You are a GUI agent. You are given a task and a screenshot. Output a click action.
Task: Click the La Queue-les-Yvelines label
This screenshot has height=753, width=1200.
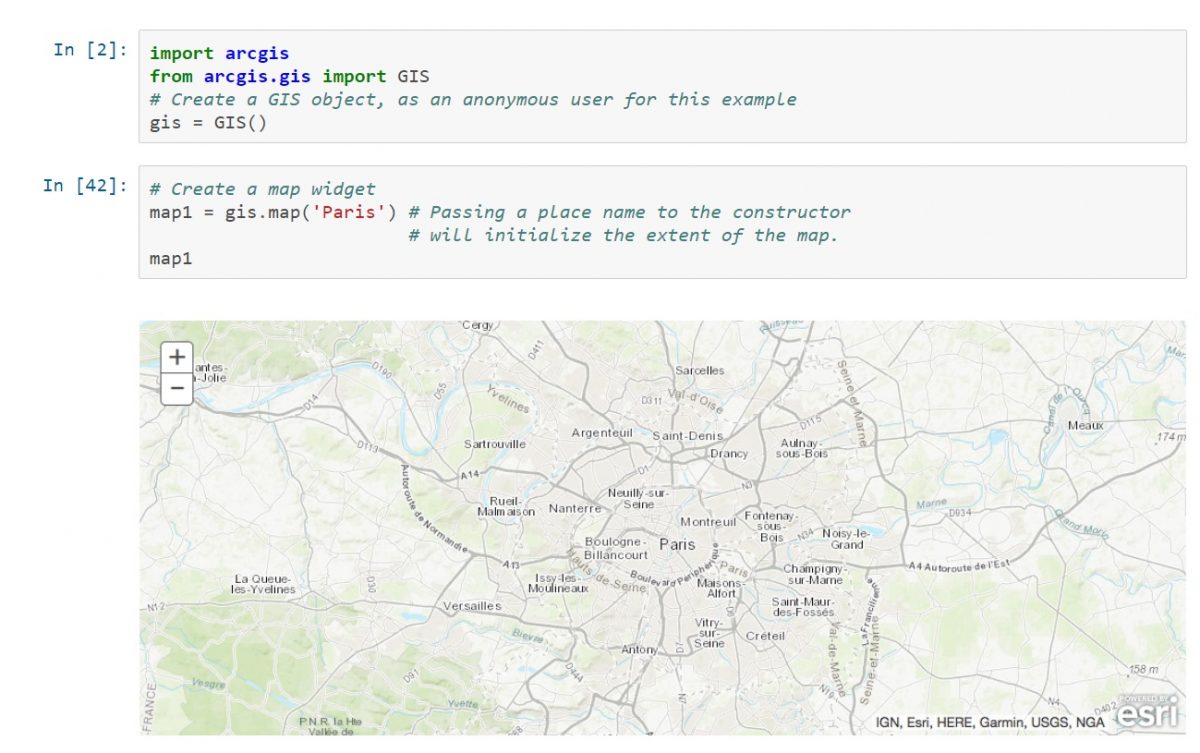tap(265, 584)
